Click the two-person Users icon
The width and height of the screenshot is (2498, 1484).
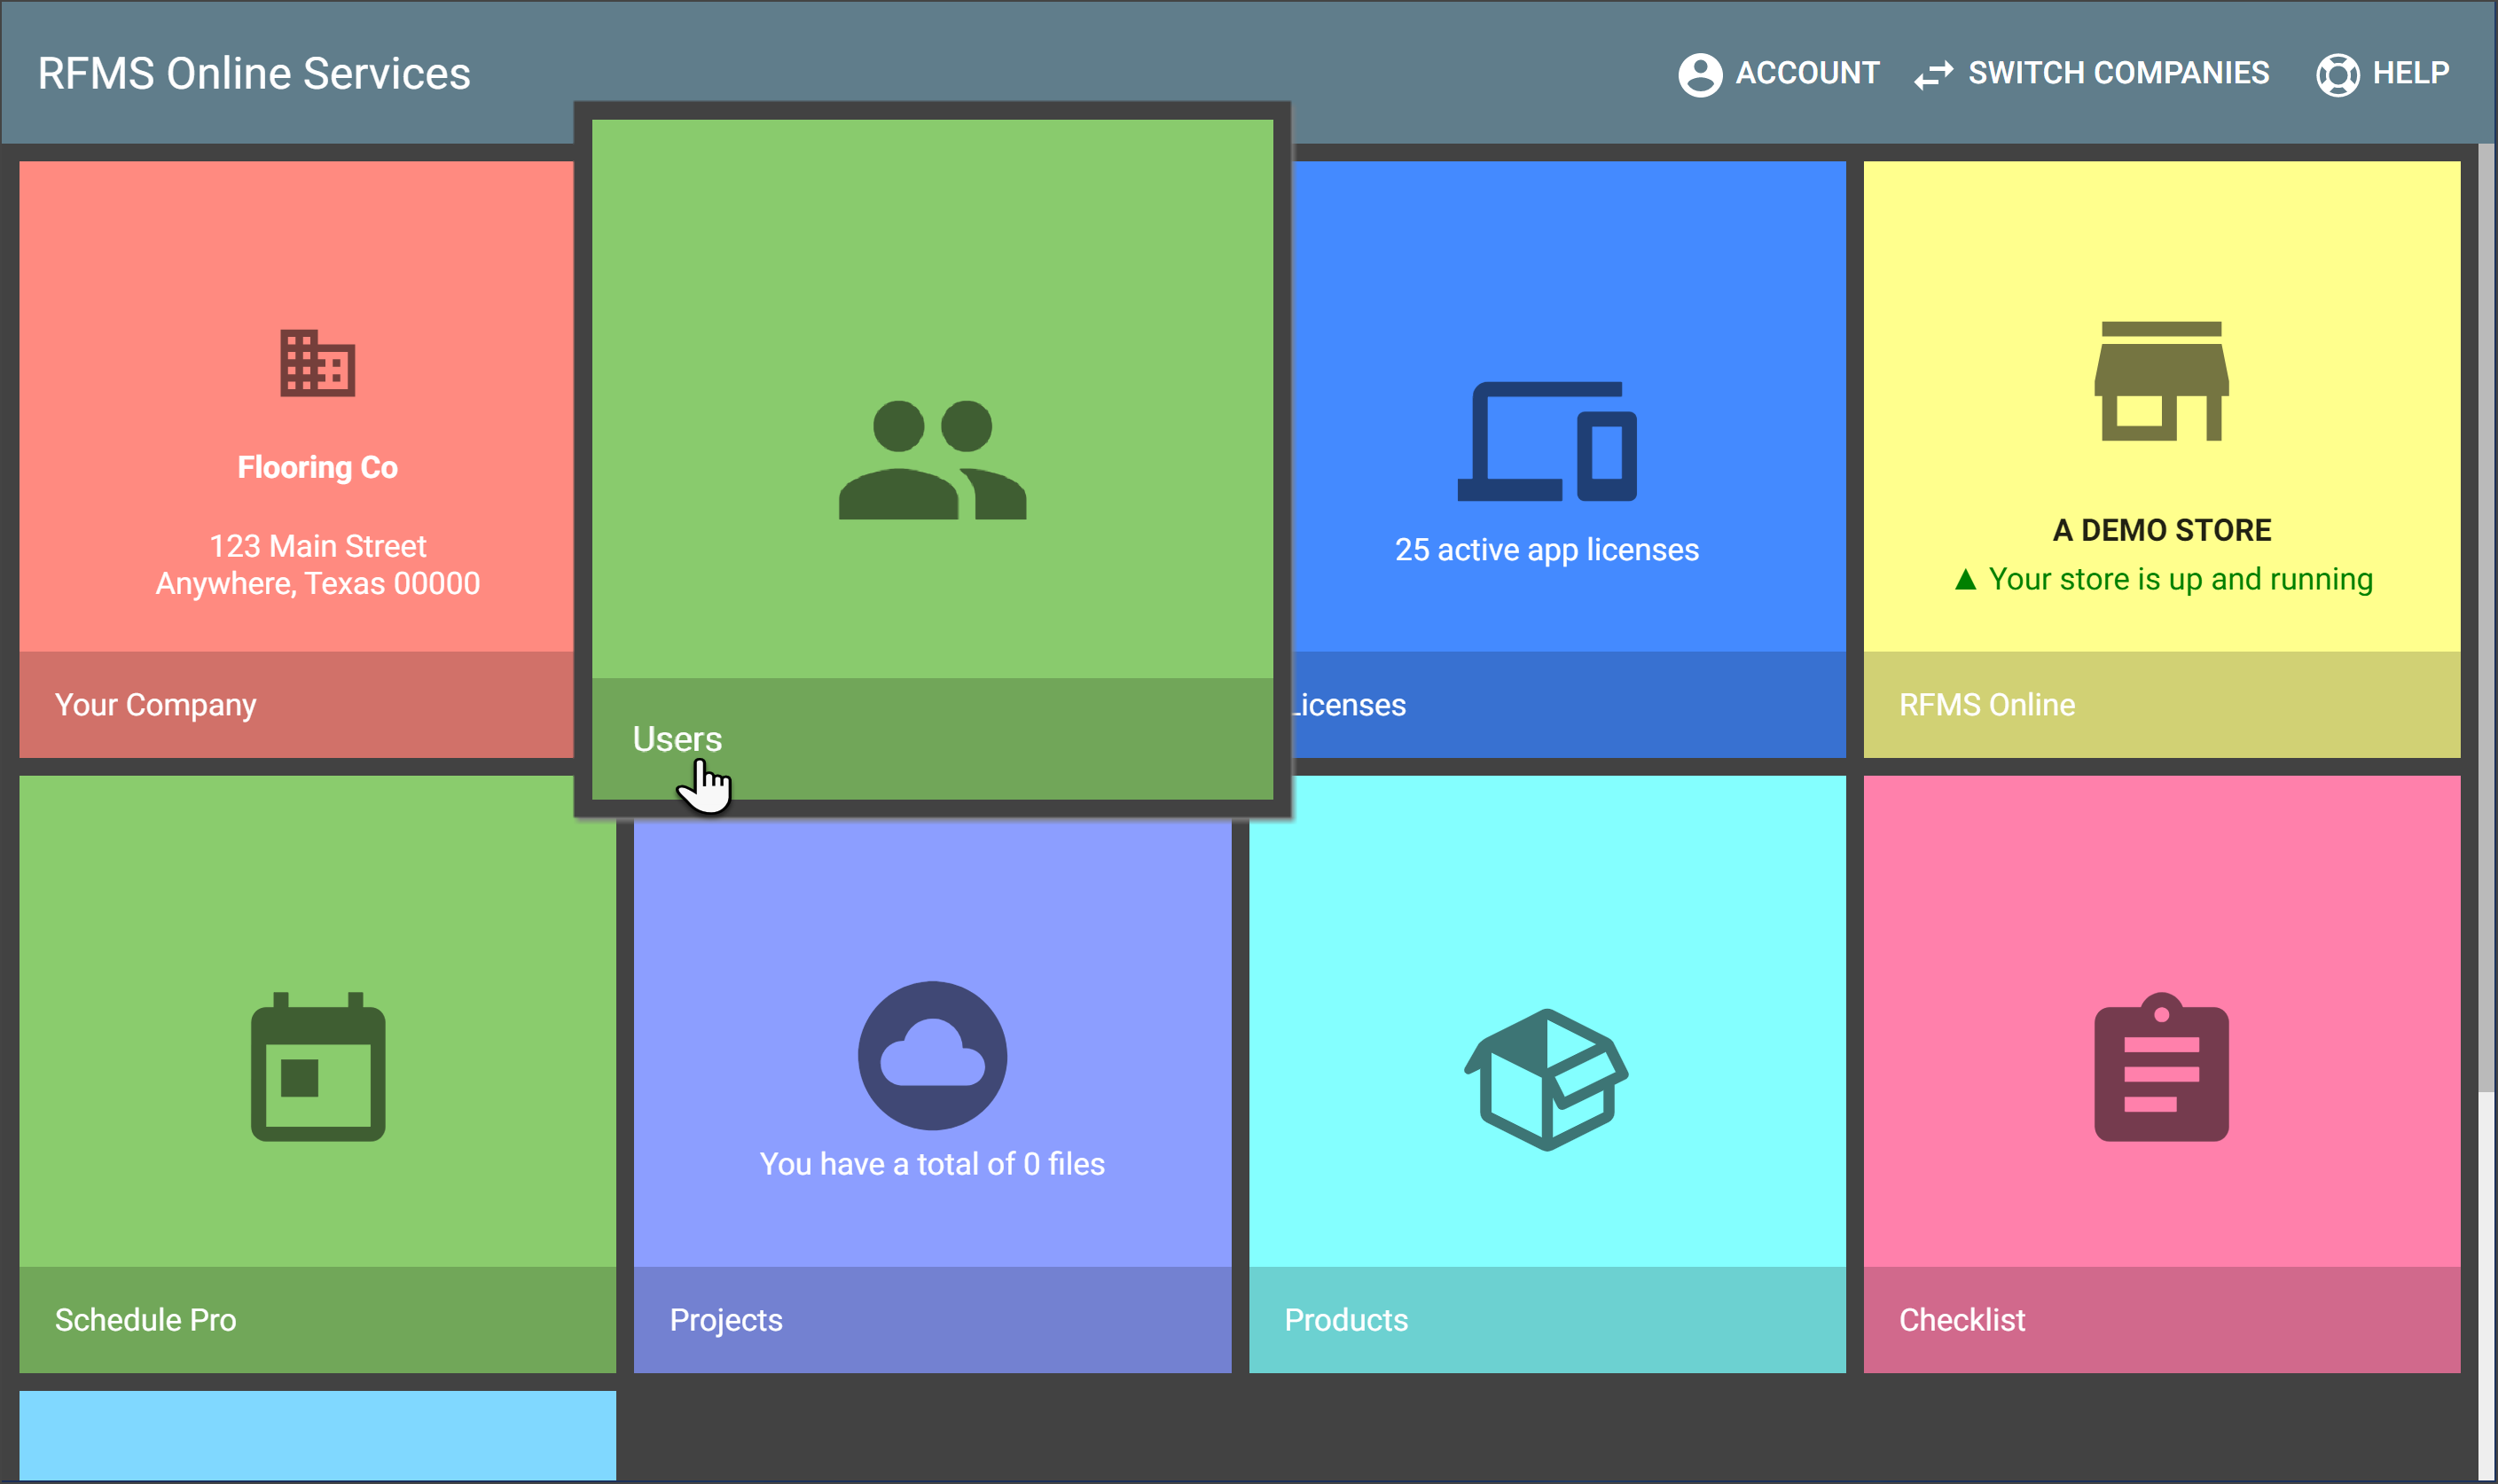tap(932, 460)
